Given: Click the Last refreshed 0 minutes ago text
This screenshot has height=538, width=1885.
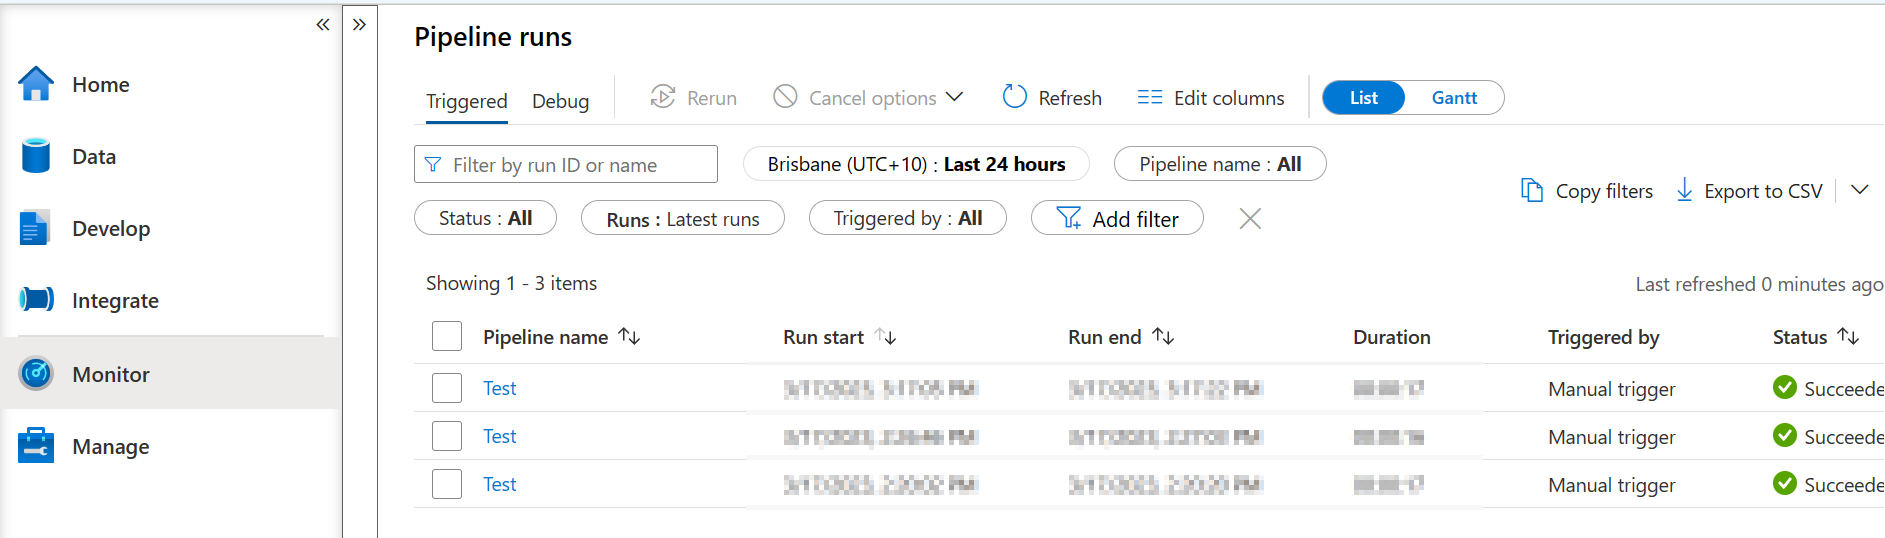Looking at the screenshot, I should tap(1759, 284).
